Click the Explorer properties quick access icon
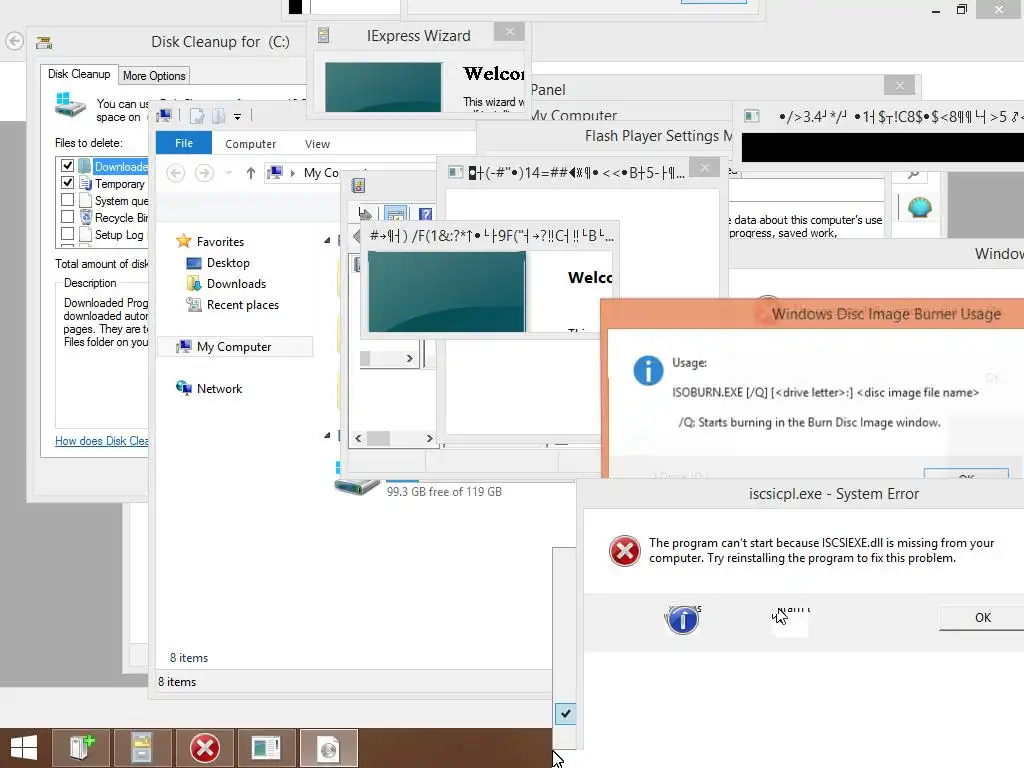Viewport: 1024px width, 768px height. click(x=197, y=116)
